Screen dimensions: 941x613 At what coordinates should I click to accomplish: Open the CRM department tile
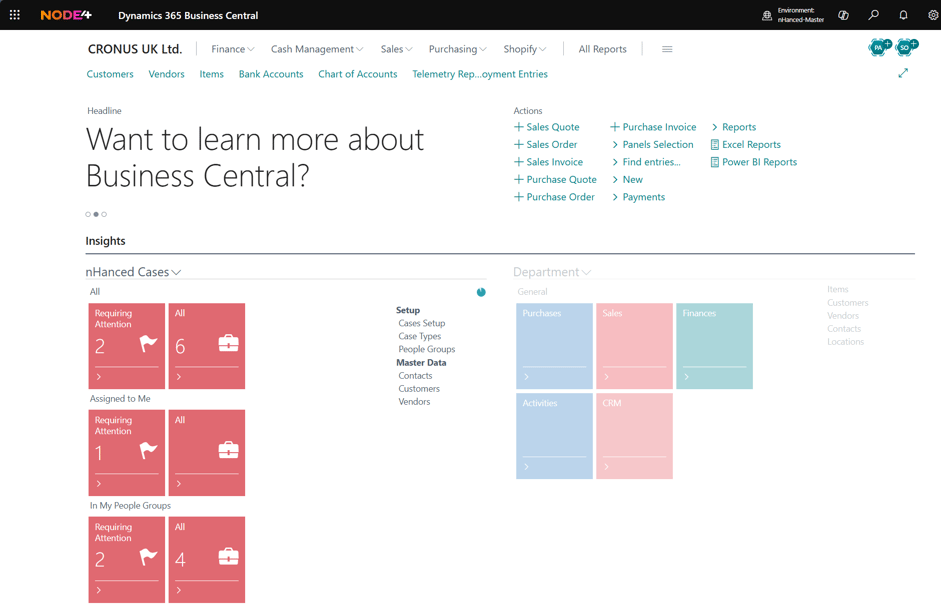(634, 436)
